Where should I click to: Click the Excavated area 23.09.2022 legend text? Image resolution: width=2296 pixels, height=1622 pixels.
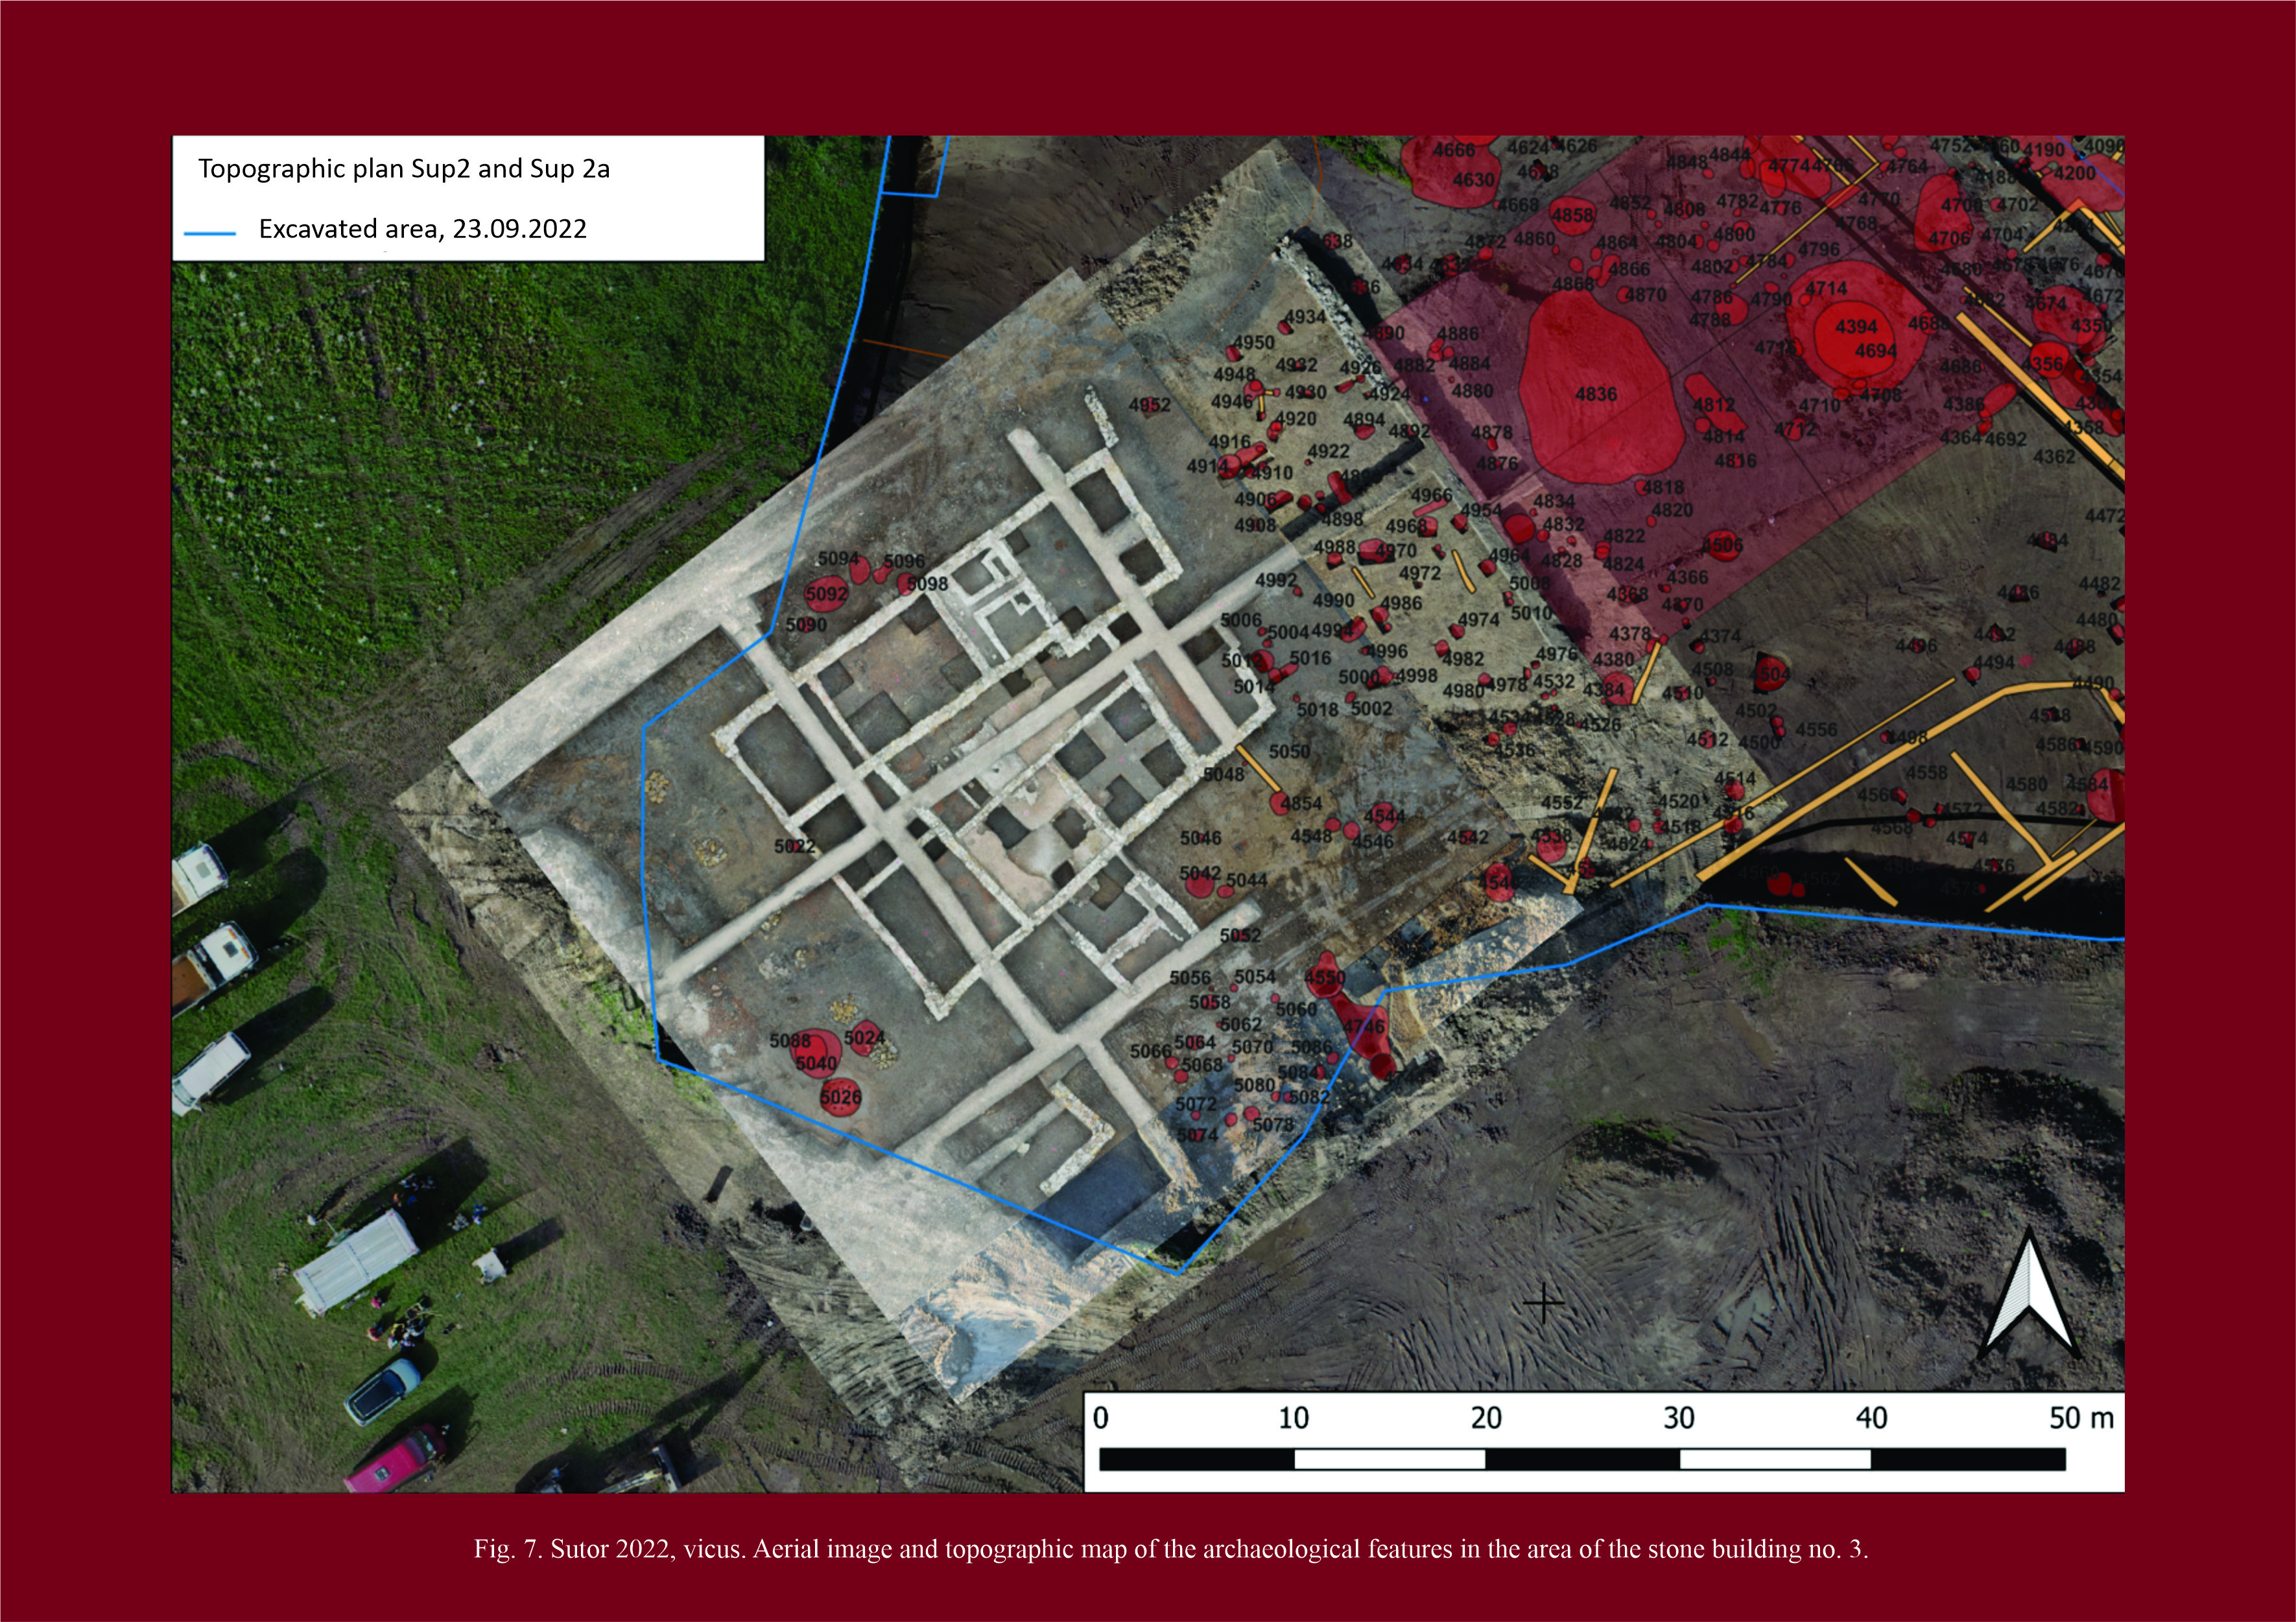click(422, 229)
